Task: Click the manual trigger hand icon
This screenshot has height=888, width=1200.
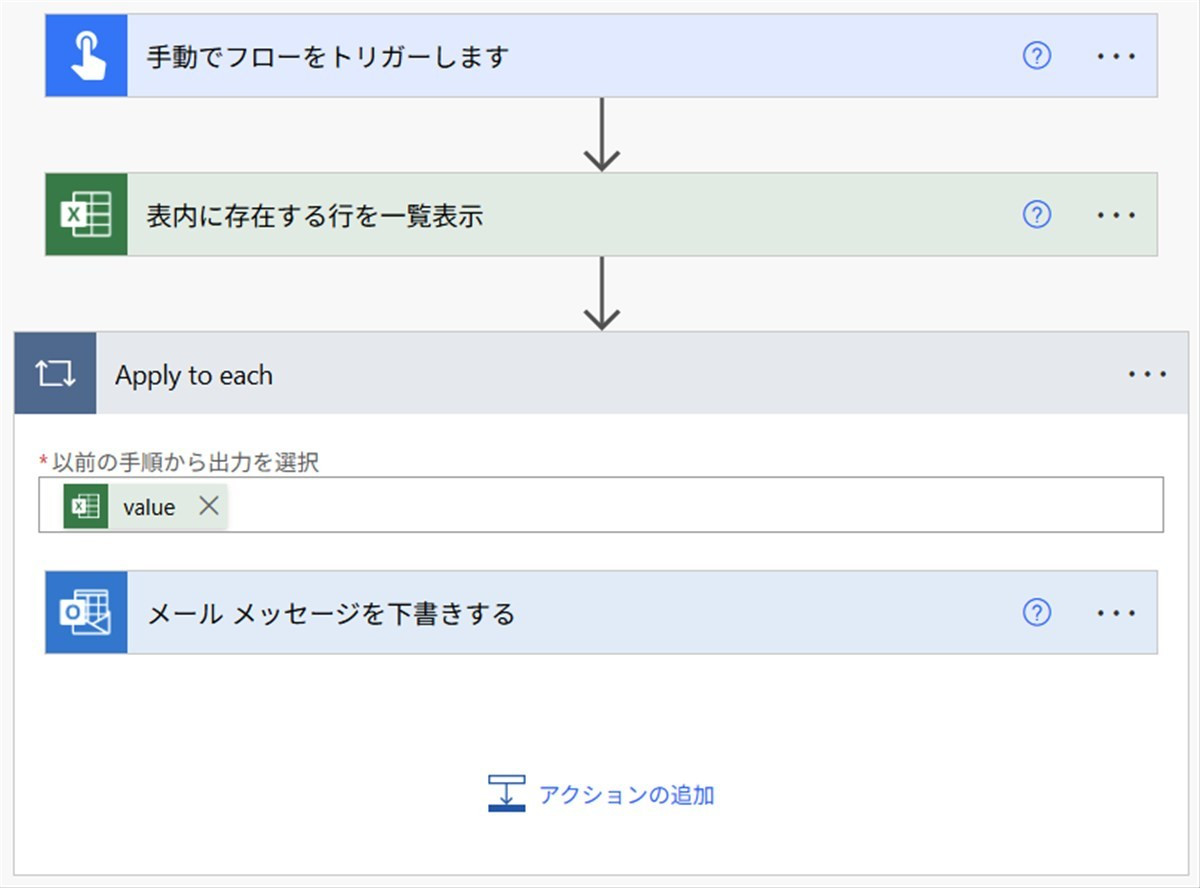Action: (x=86, y=56)
